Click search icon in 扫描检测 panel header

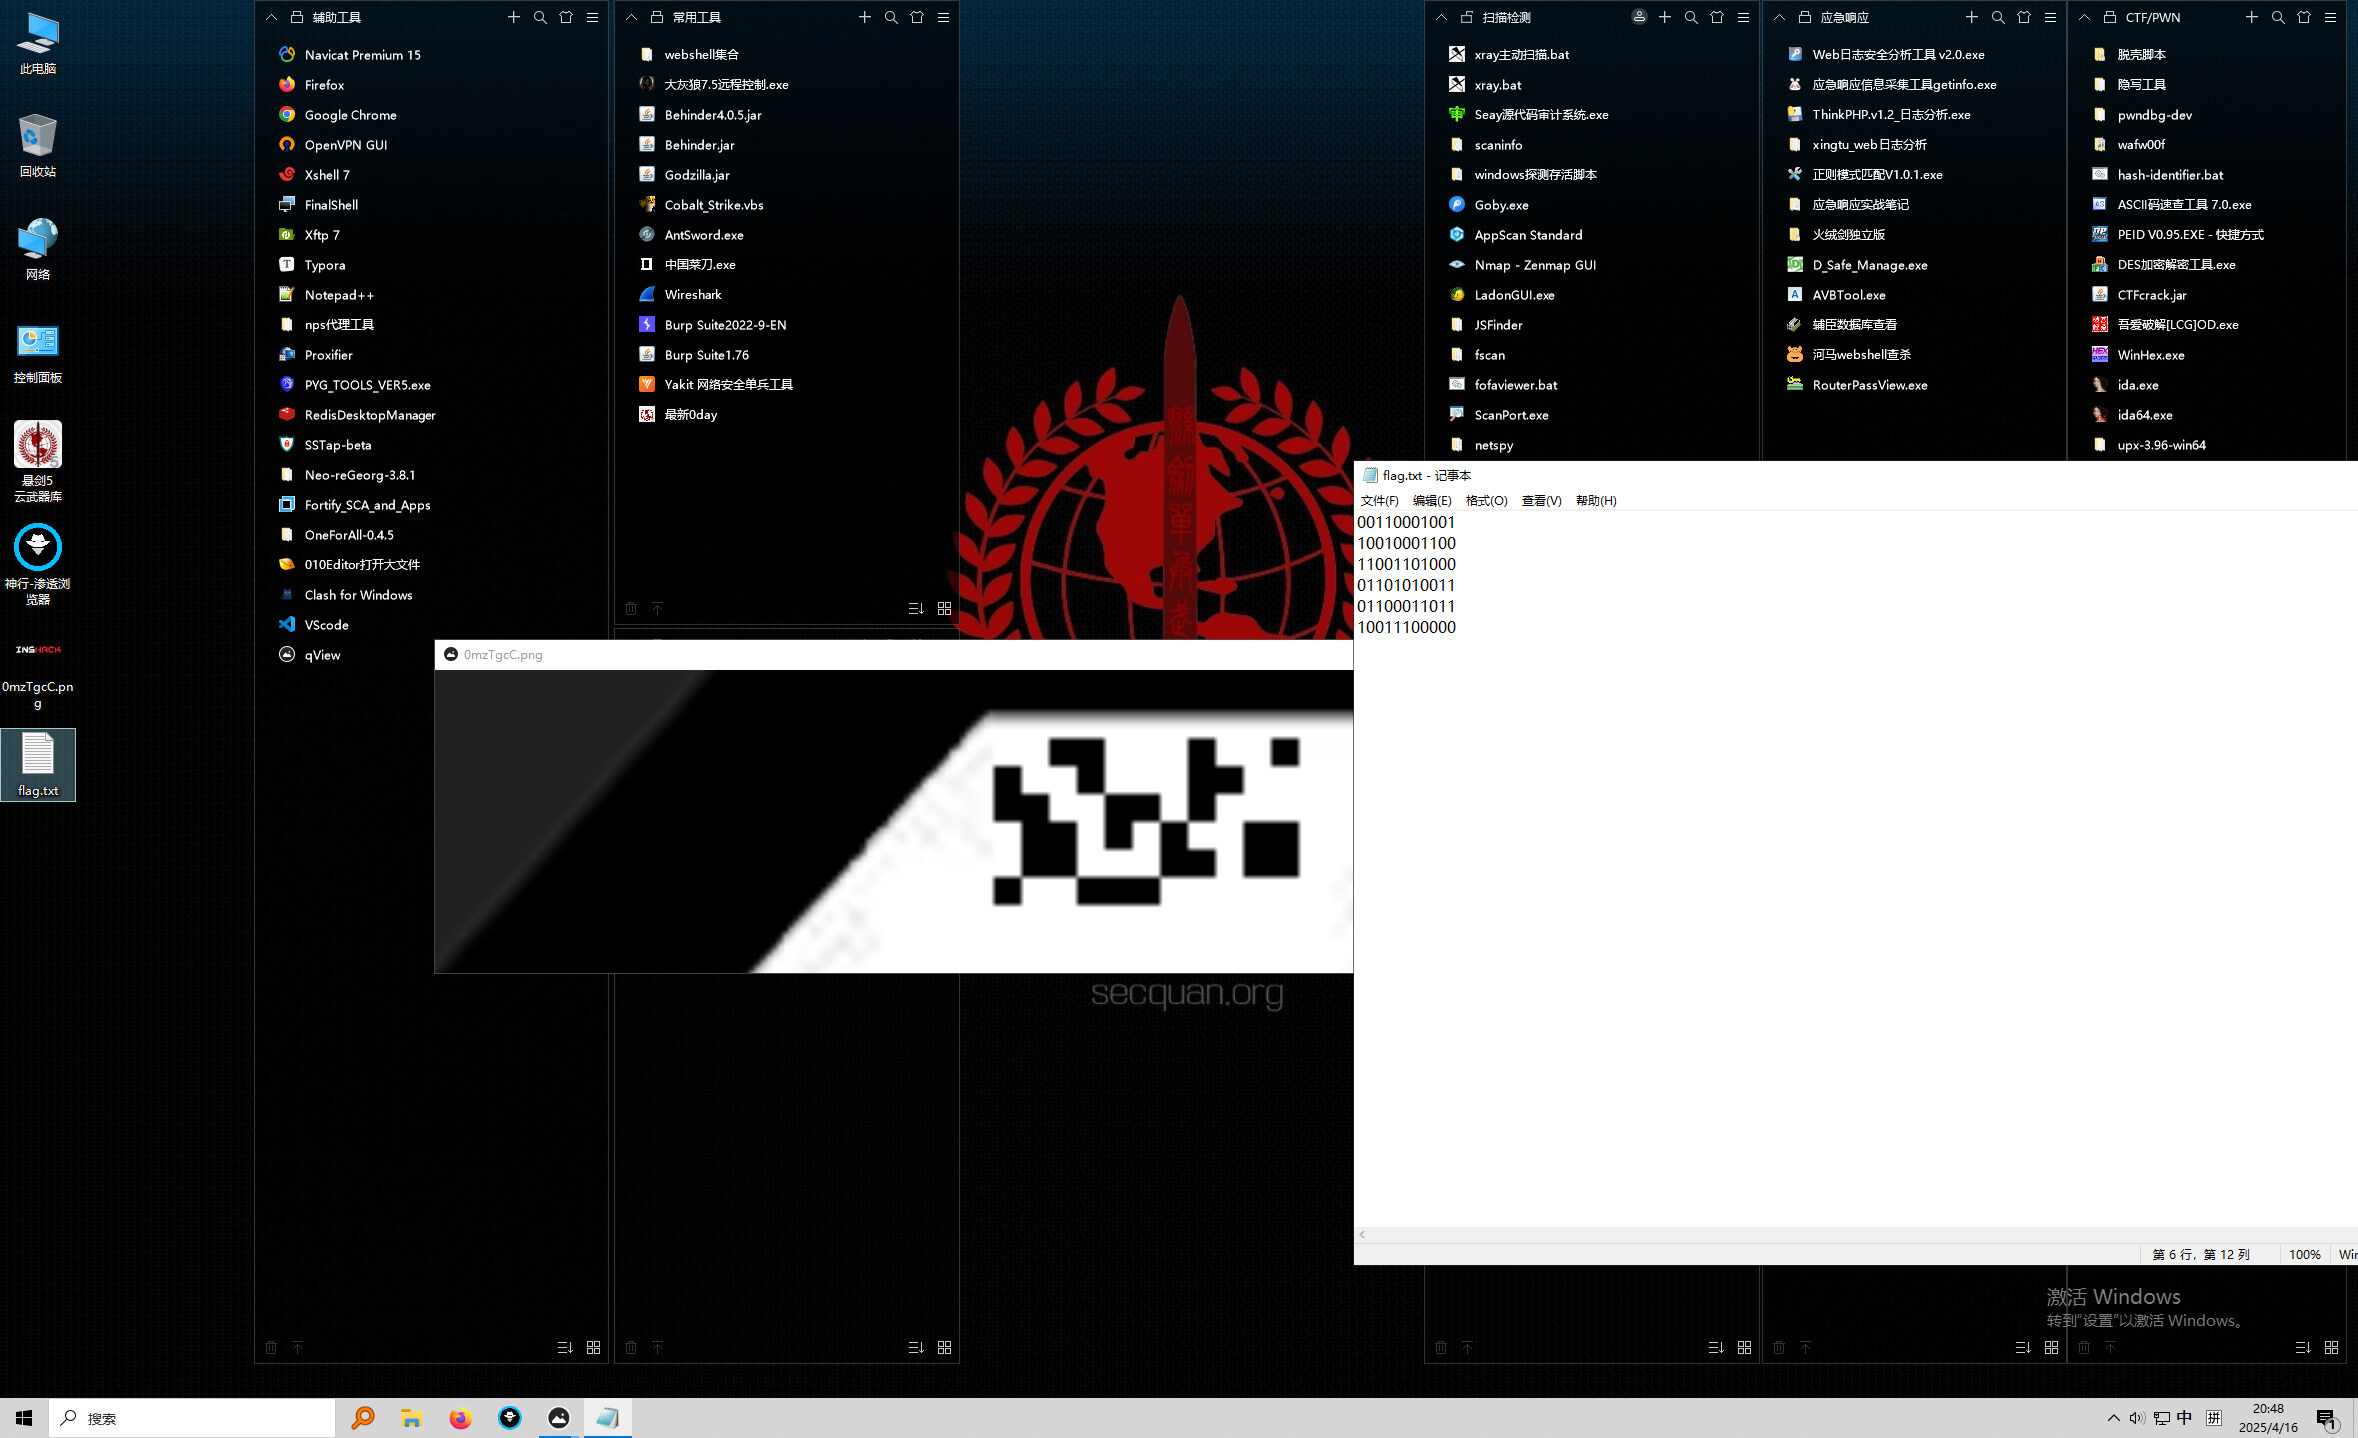tap(1691, 17)
